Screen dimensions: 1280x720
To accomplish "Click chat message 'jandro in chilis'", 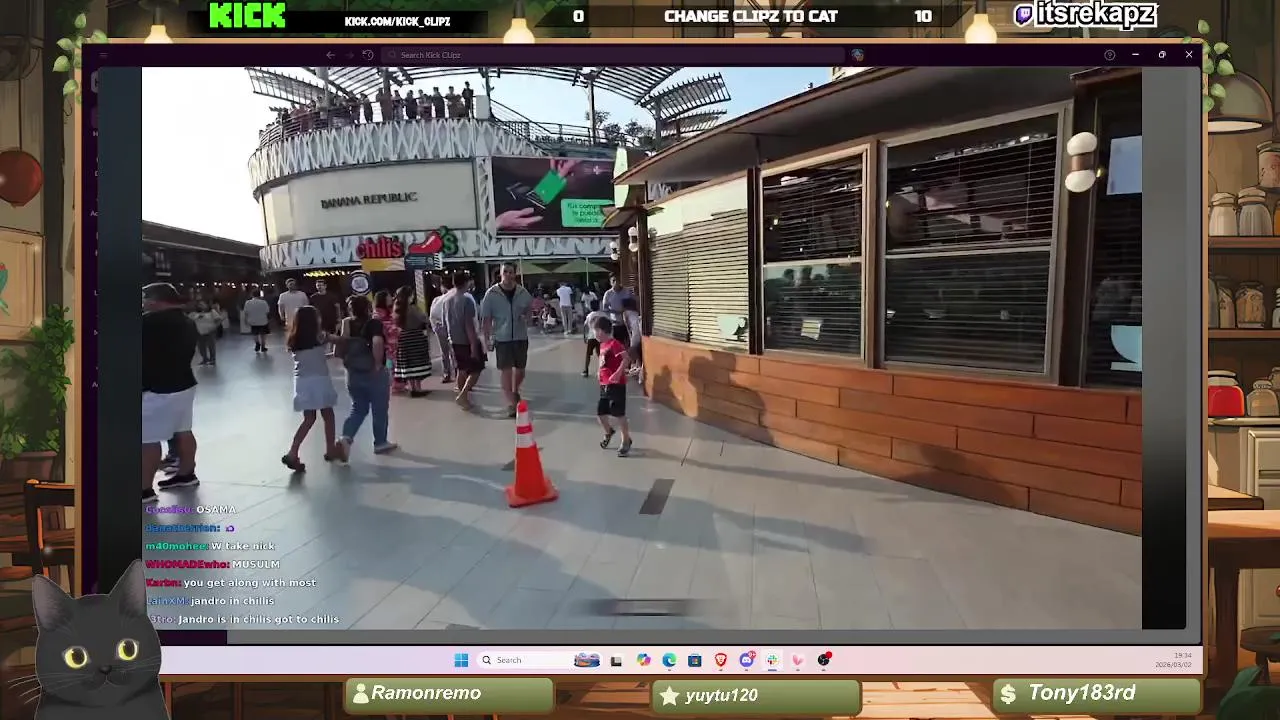I will [232, 601].
